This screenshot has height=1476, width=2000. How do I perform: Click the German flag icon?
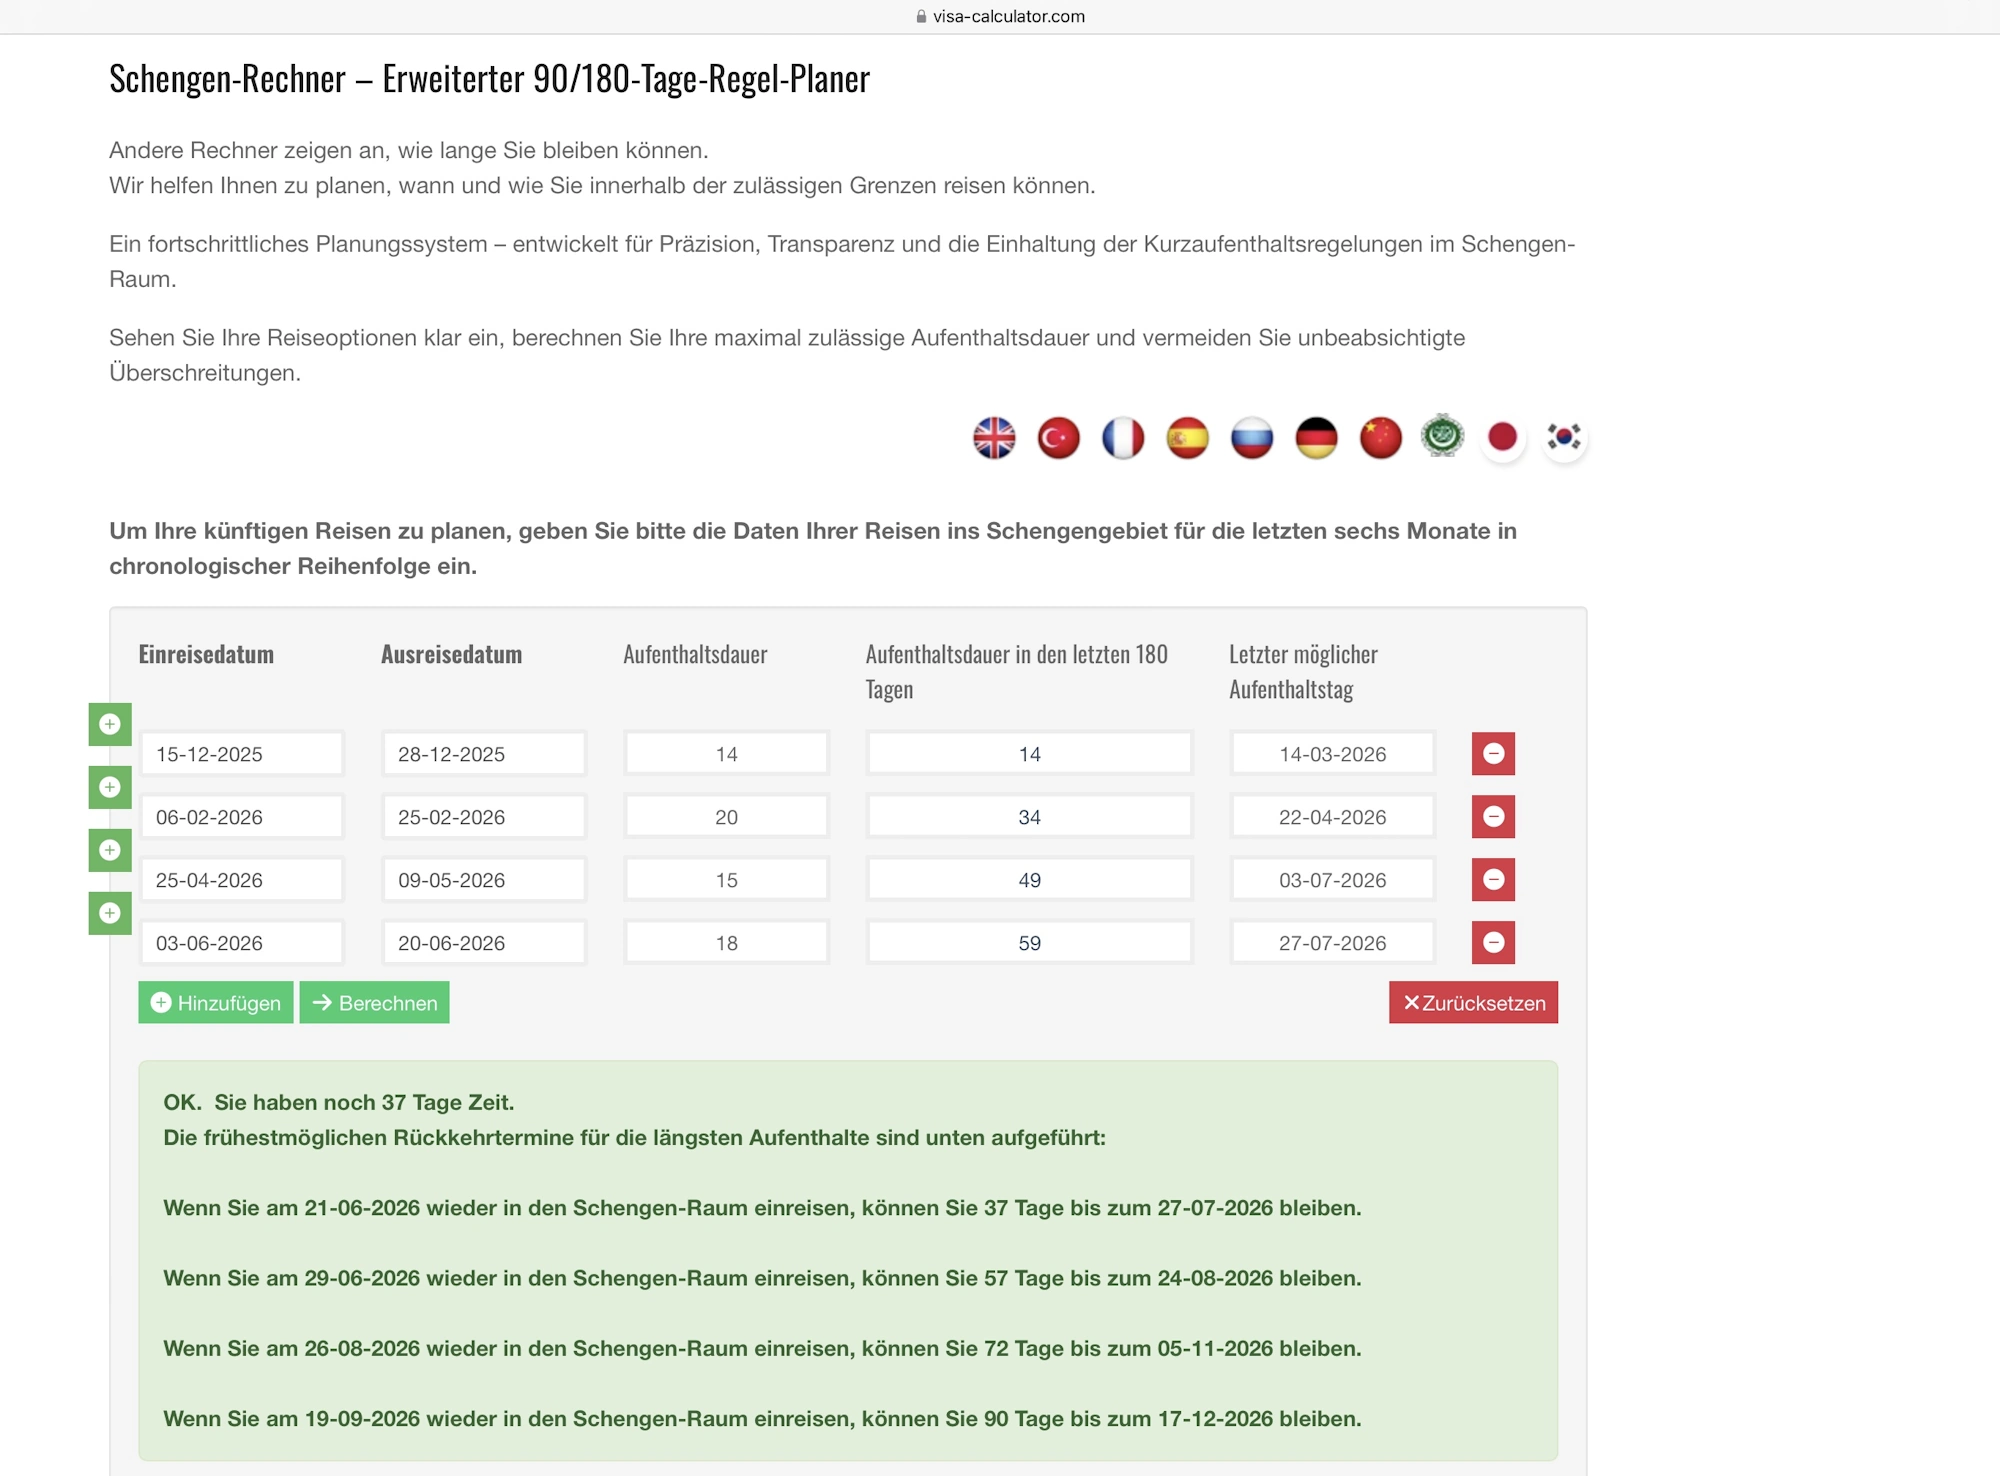coord(1316,438)
